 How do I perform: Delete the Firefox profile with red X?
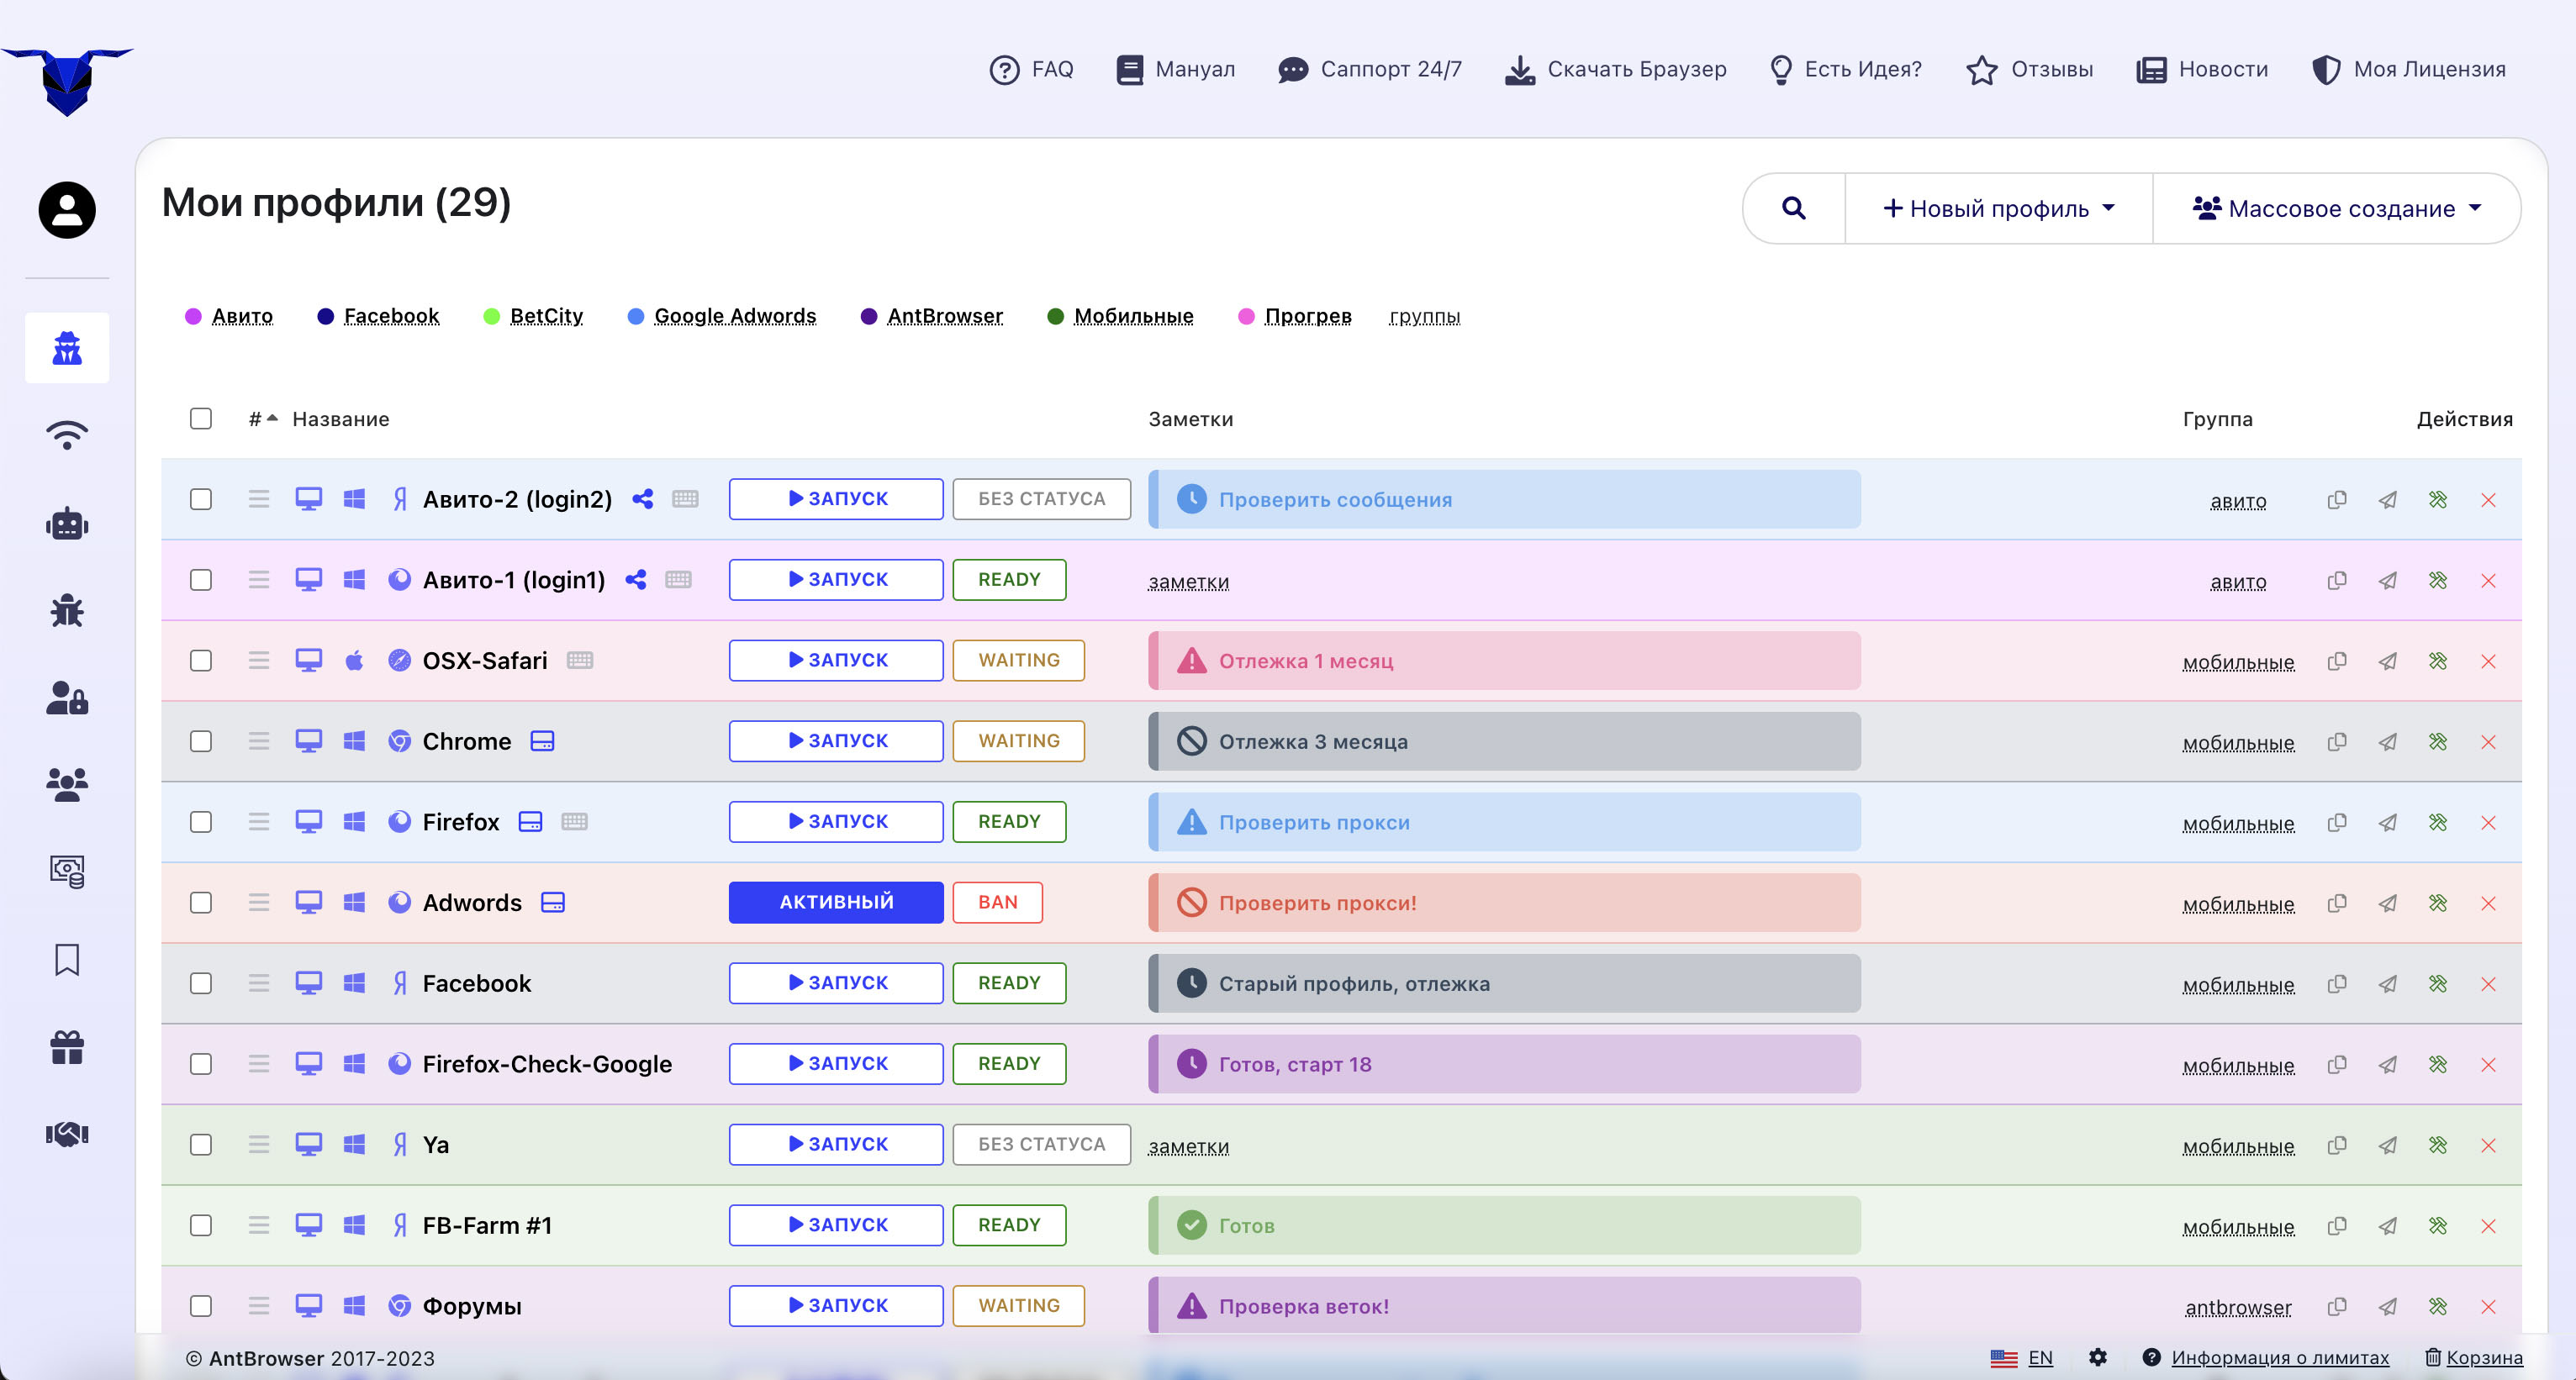pyautogui.click(x=2489, y=822)
